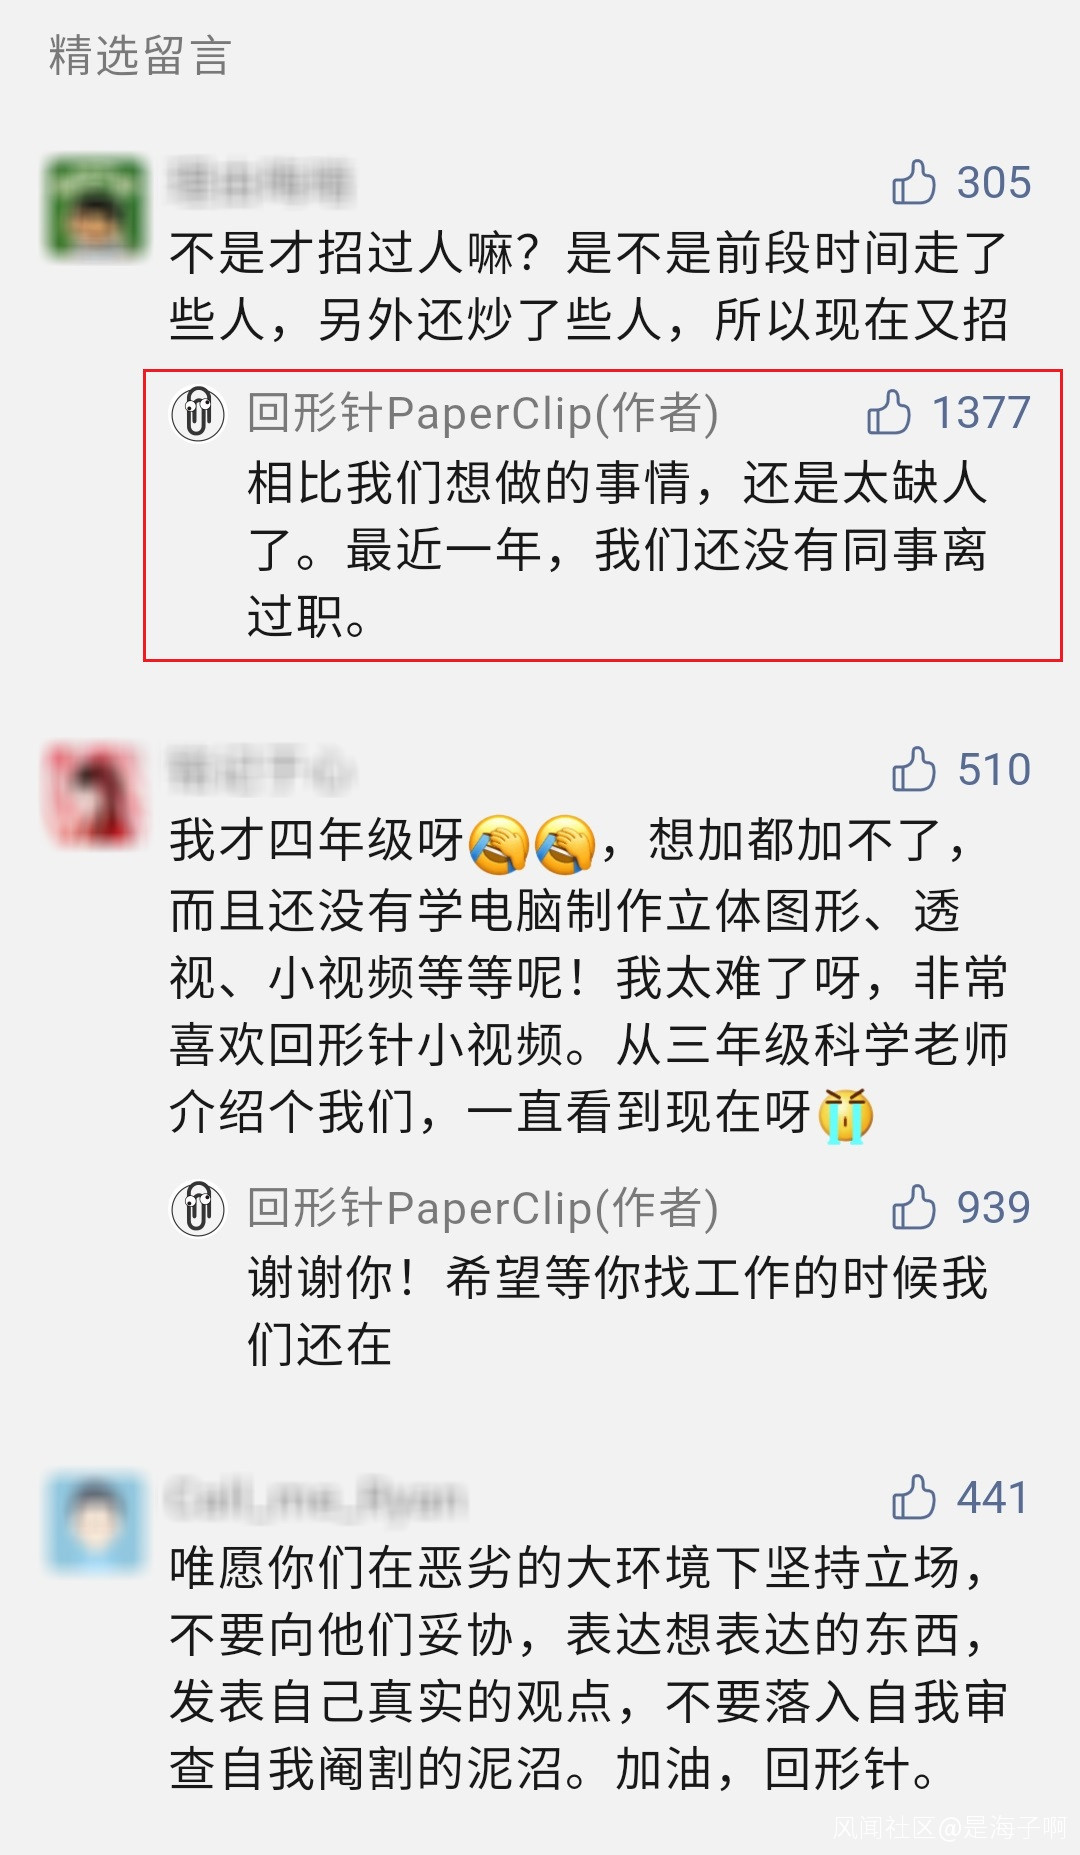Open the paperclip avatar on first author reply

198,413
